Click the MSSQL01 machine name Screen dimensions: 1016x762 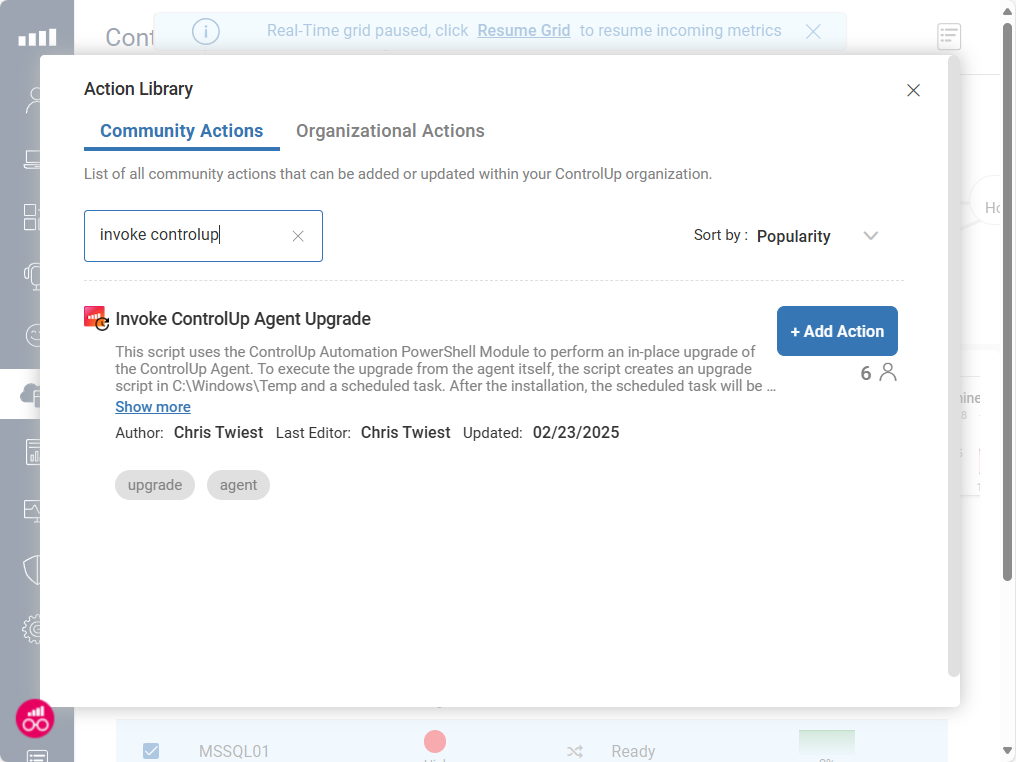pyautogui.click(x=234, y=751)
